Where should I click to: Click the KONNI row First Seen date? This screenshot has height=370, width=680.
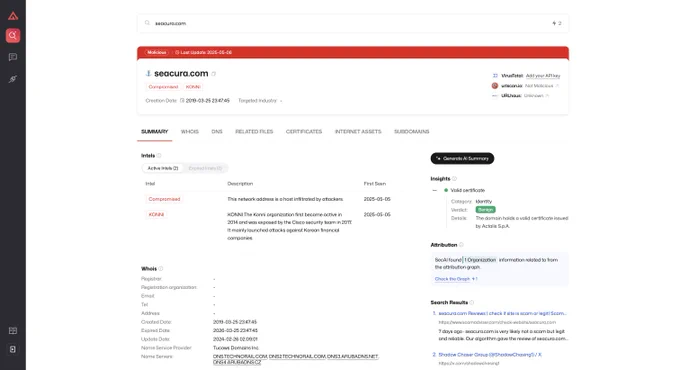click(377, 215)
